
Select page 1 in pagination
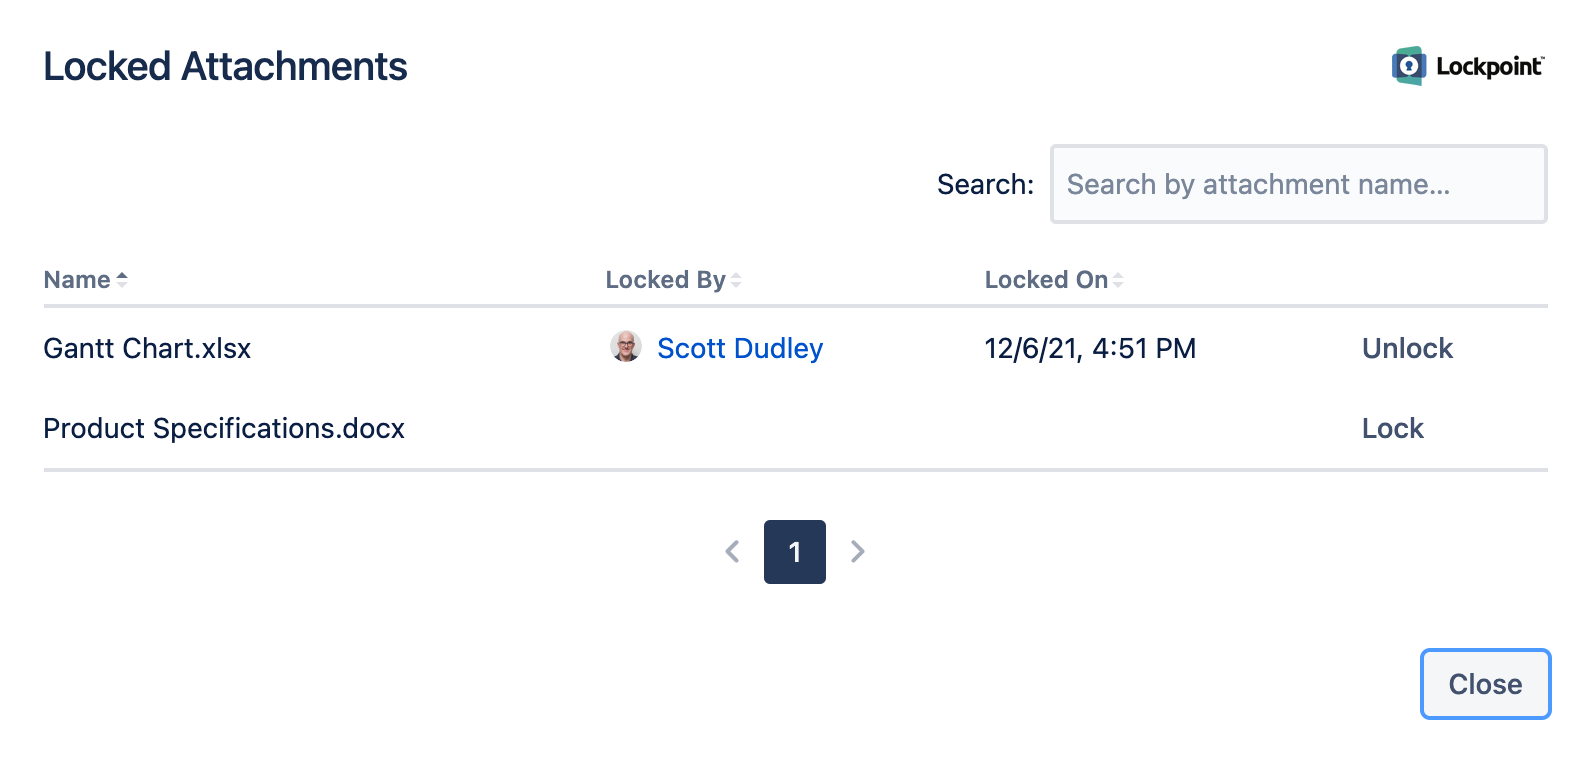[x=795, y=552]
